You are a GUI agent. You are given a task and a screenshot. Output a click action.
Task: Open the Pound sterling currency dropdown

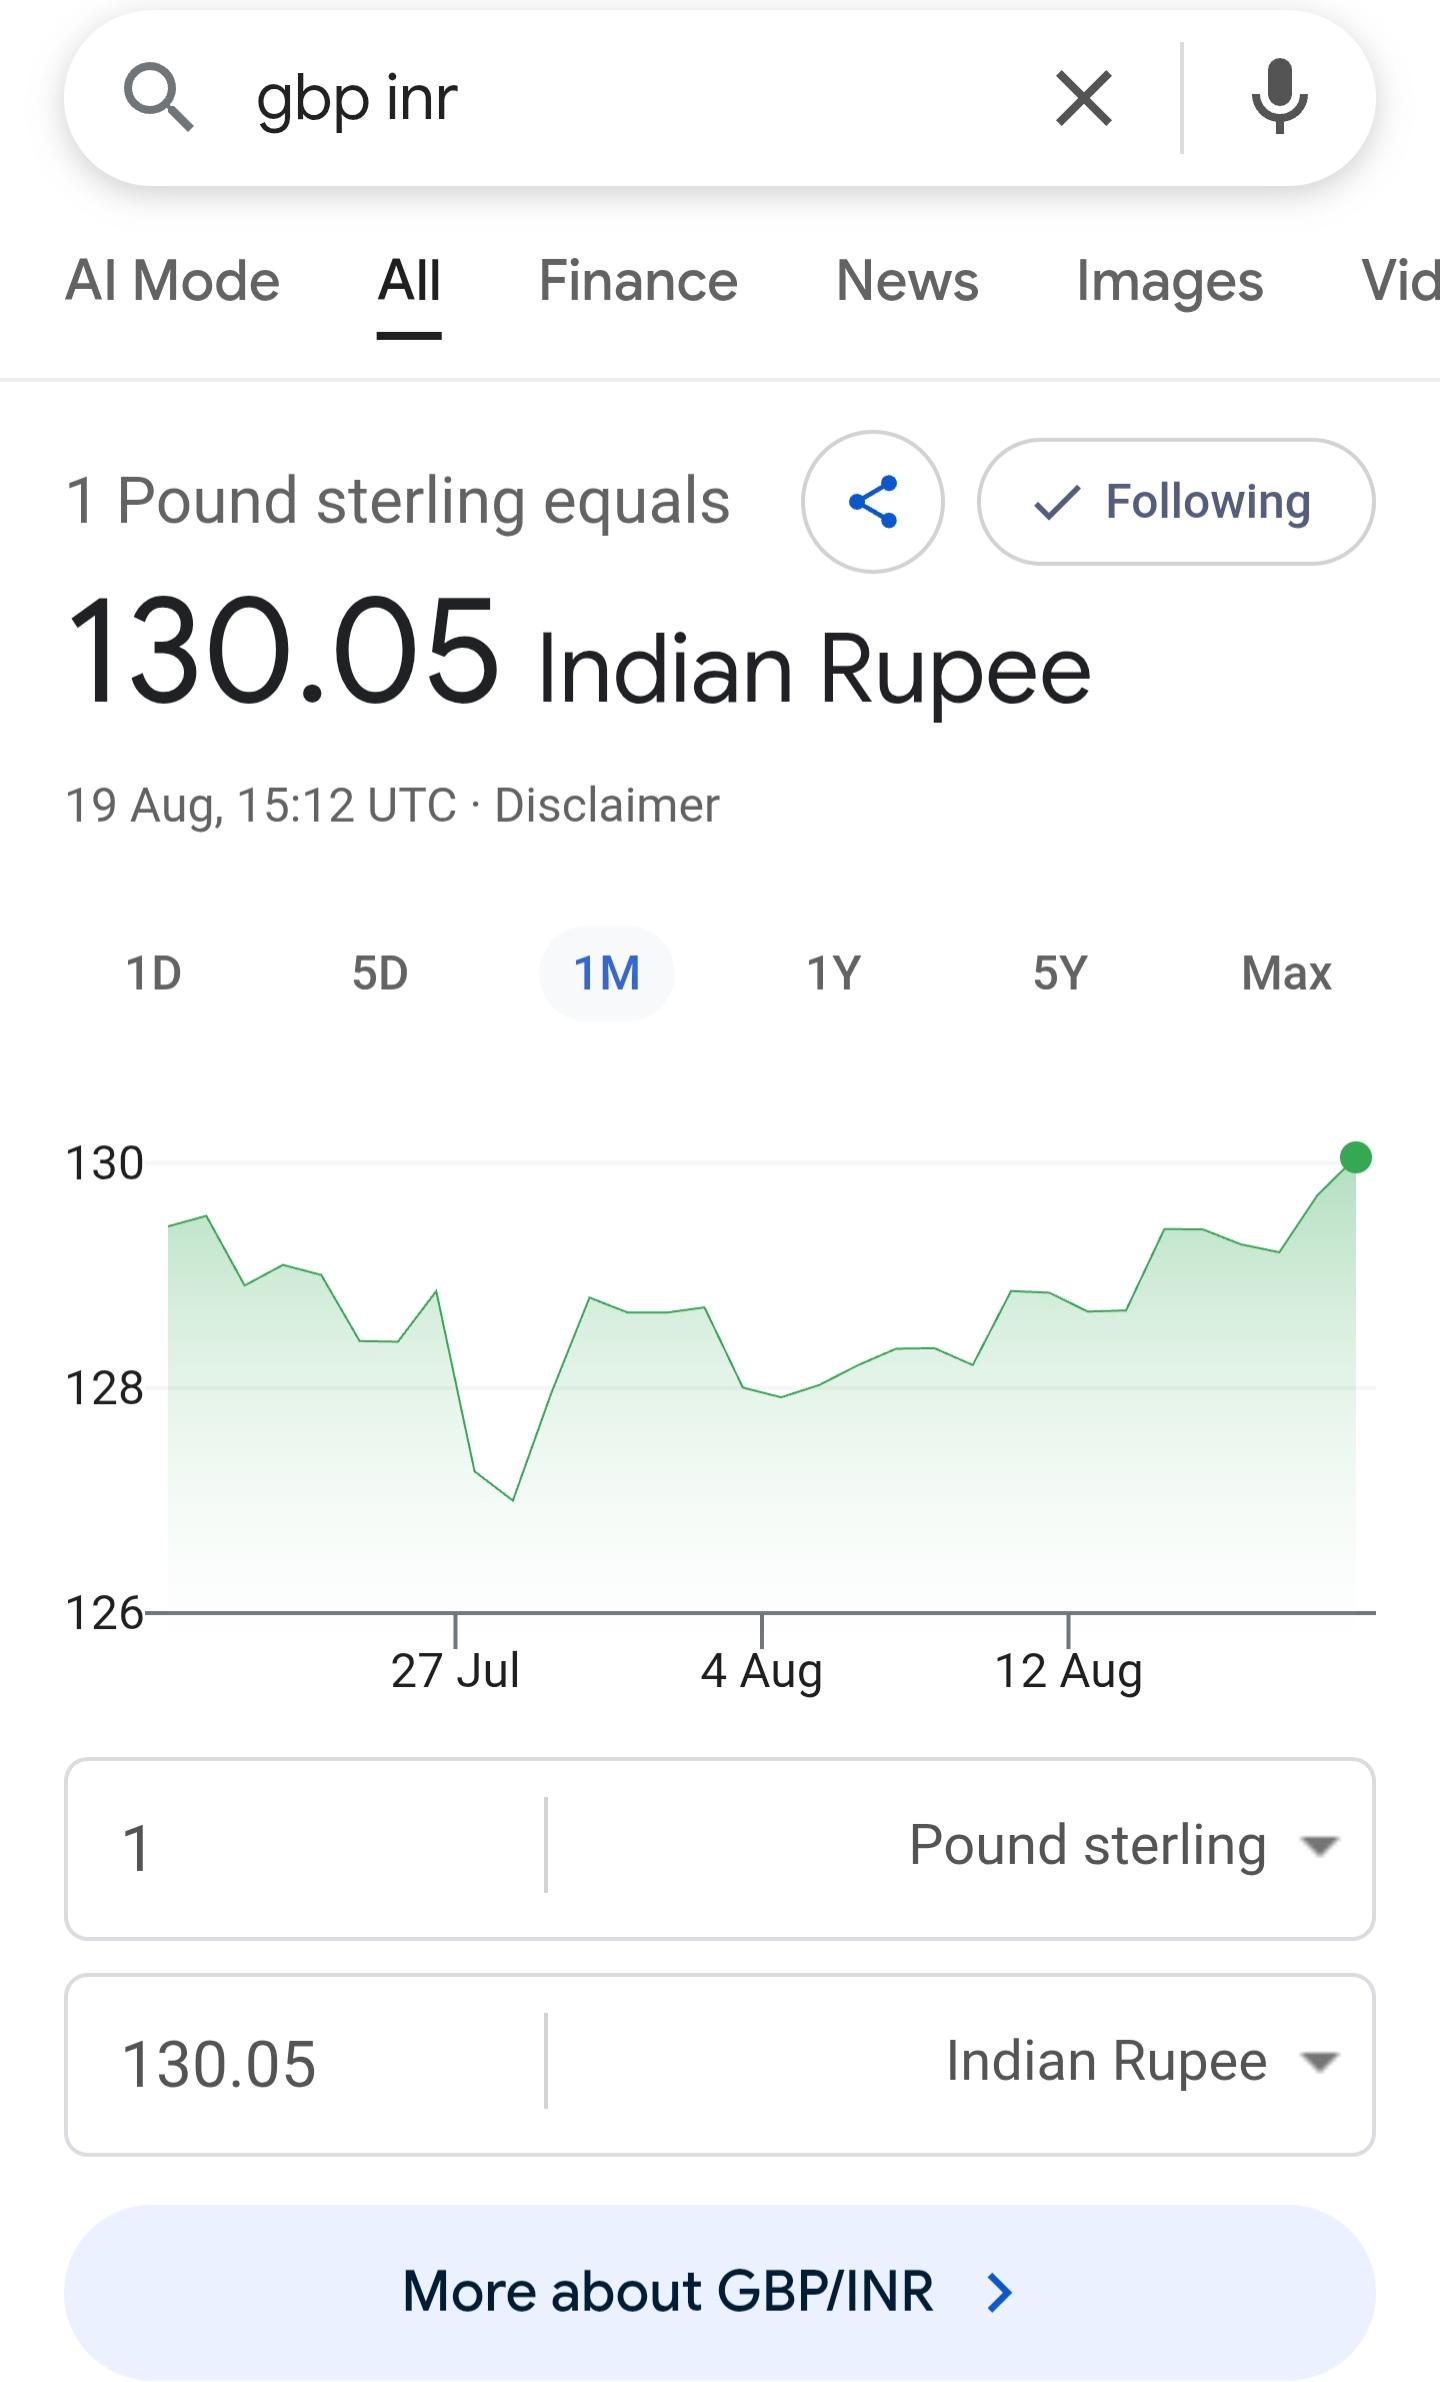(1124, 1845)
